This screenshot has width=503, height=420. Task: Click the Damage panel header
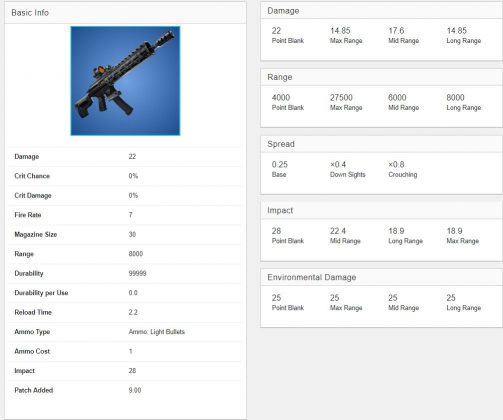pyautogui.click(x=381, y=11)
